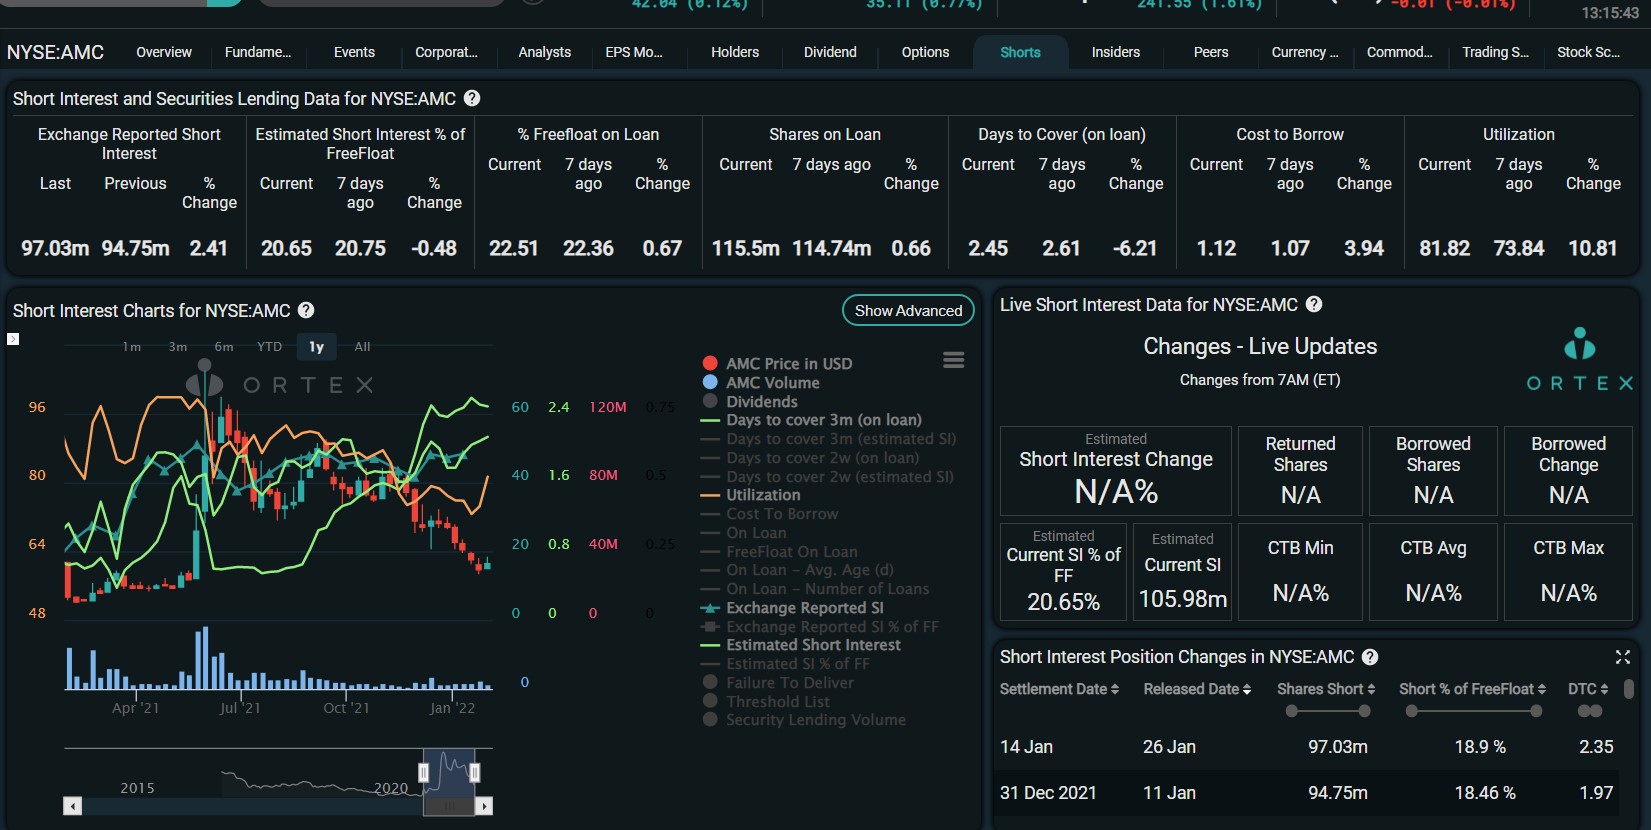Select the Shorts tab
1651x830 pixels.
coord(1020,52)
